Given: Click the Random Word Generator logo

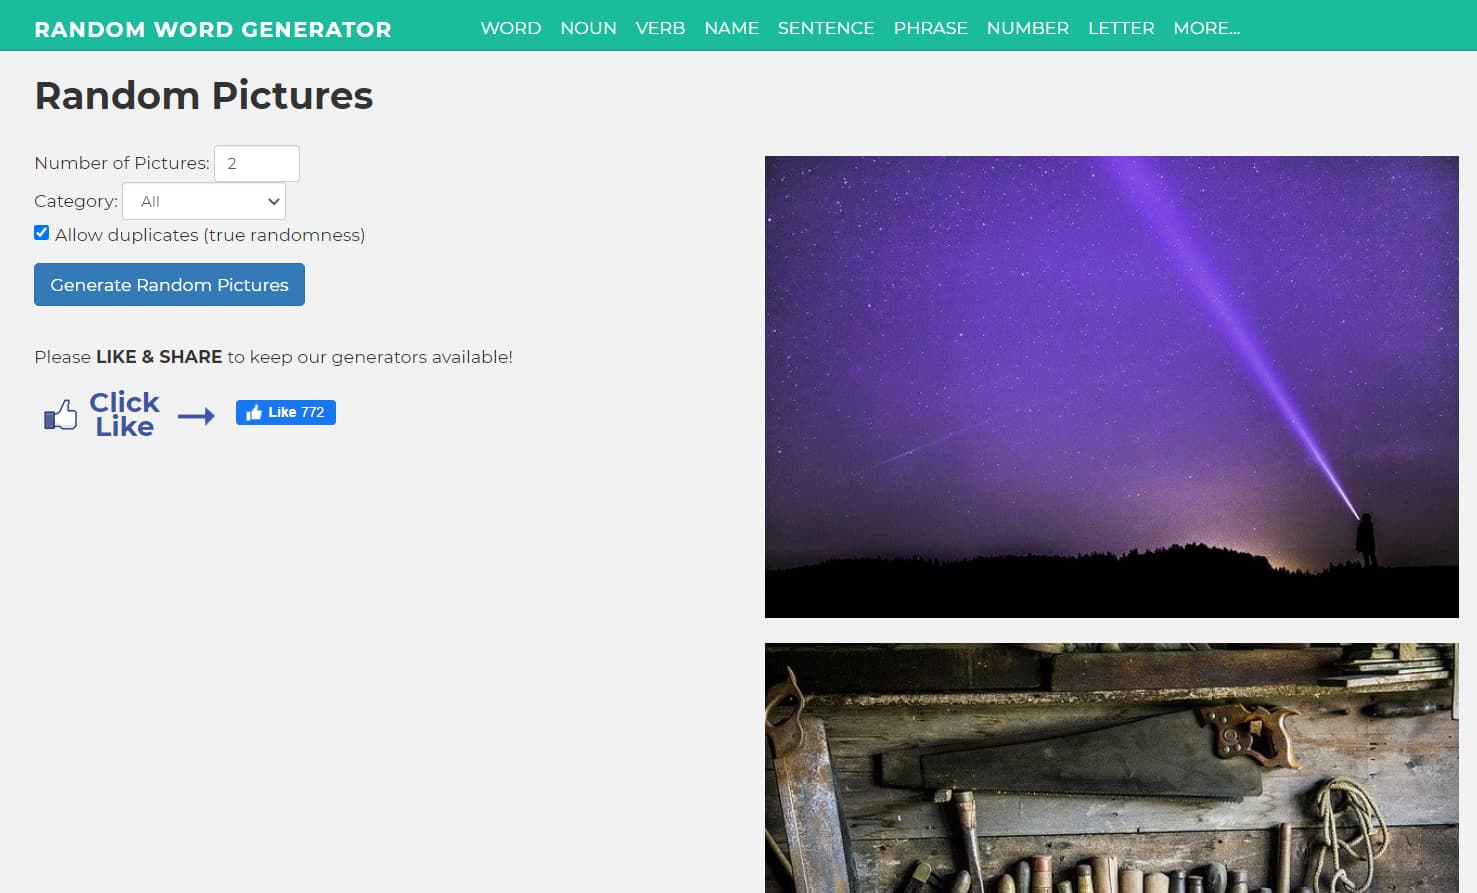Looking at the screenshot, I should click(x=213, y=29).
